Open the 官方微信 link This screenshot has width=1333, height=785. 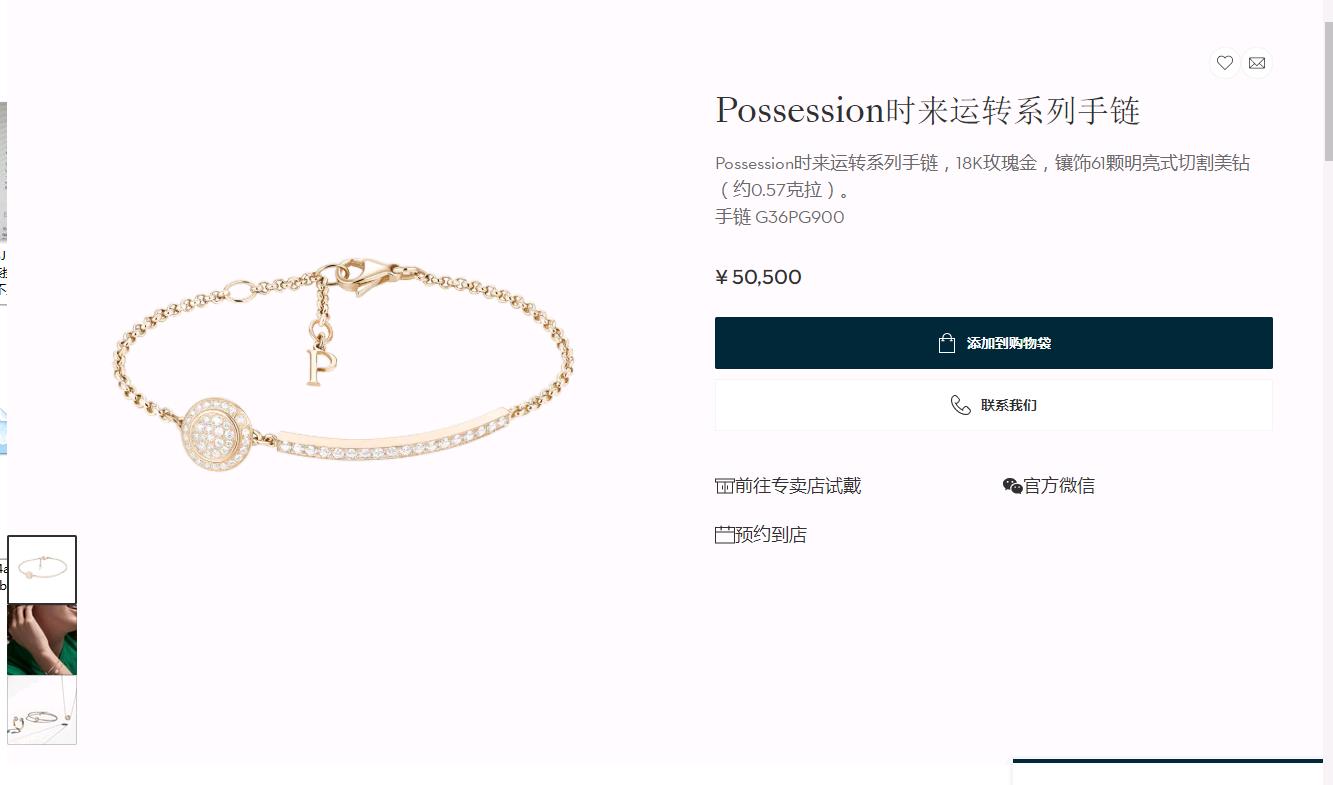(x=1059, y=486)
